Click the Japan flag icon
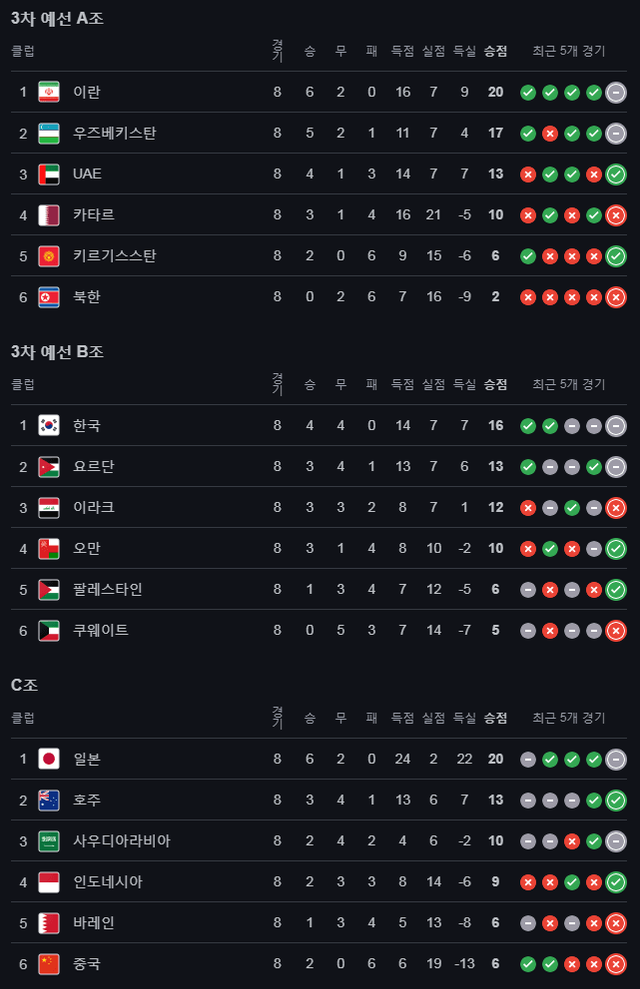 point(49,759)
